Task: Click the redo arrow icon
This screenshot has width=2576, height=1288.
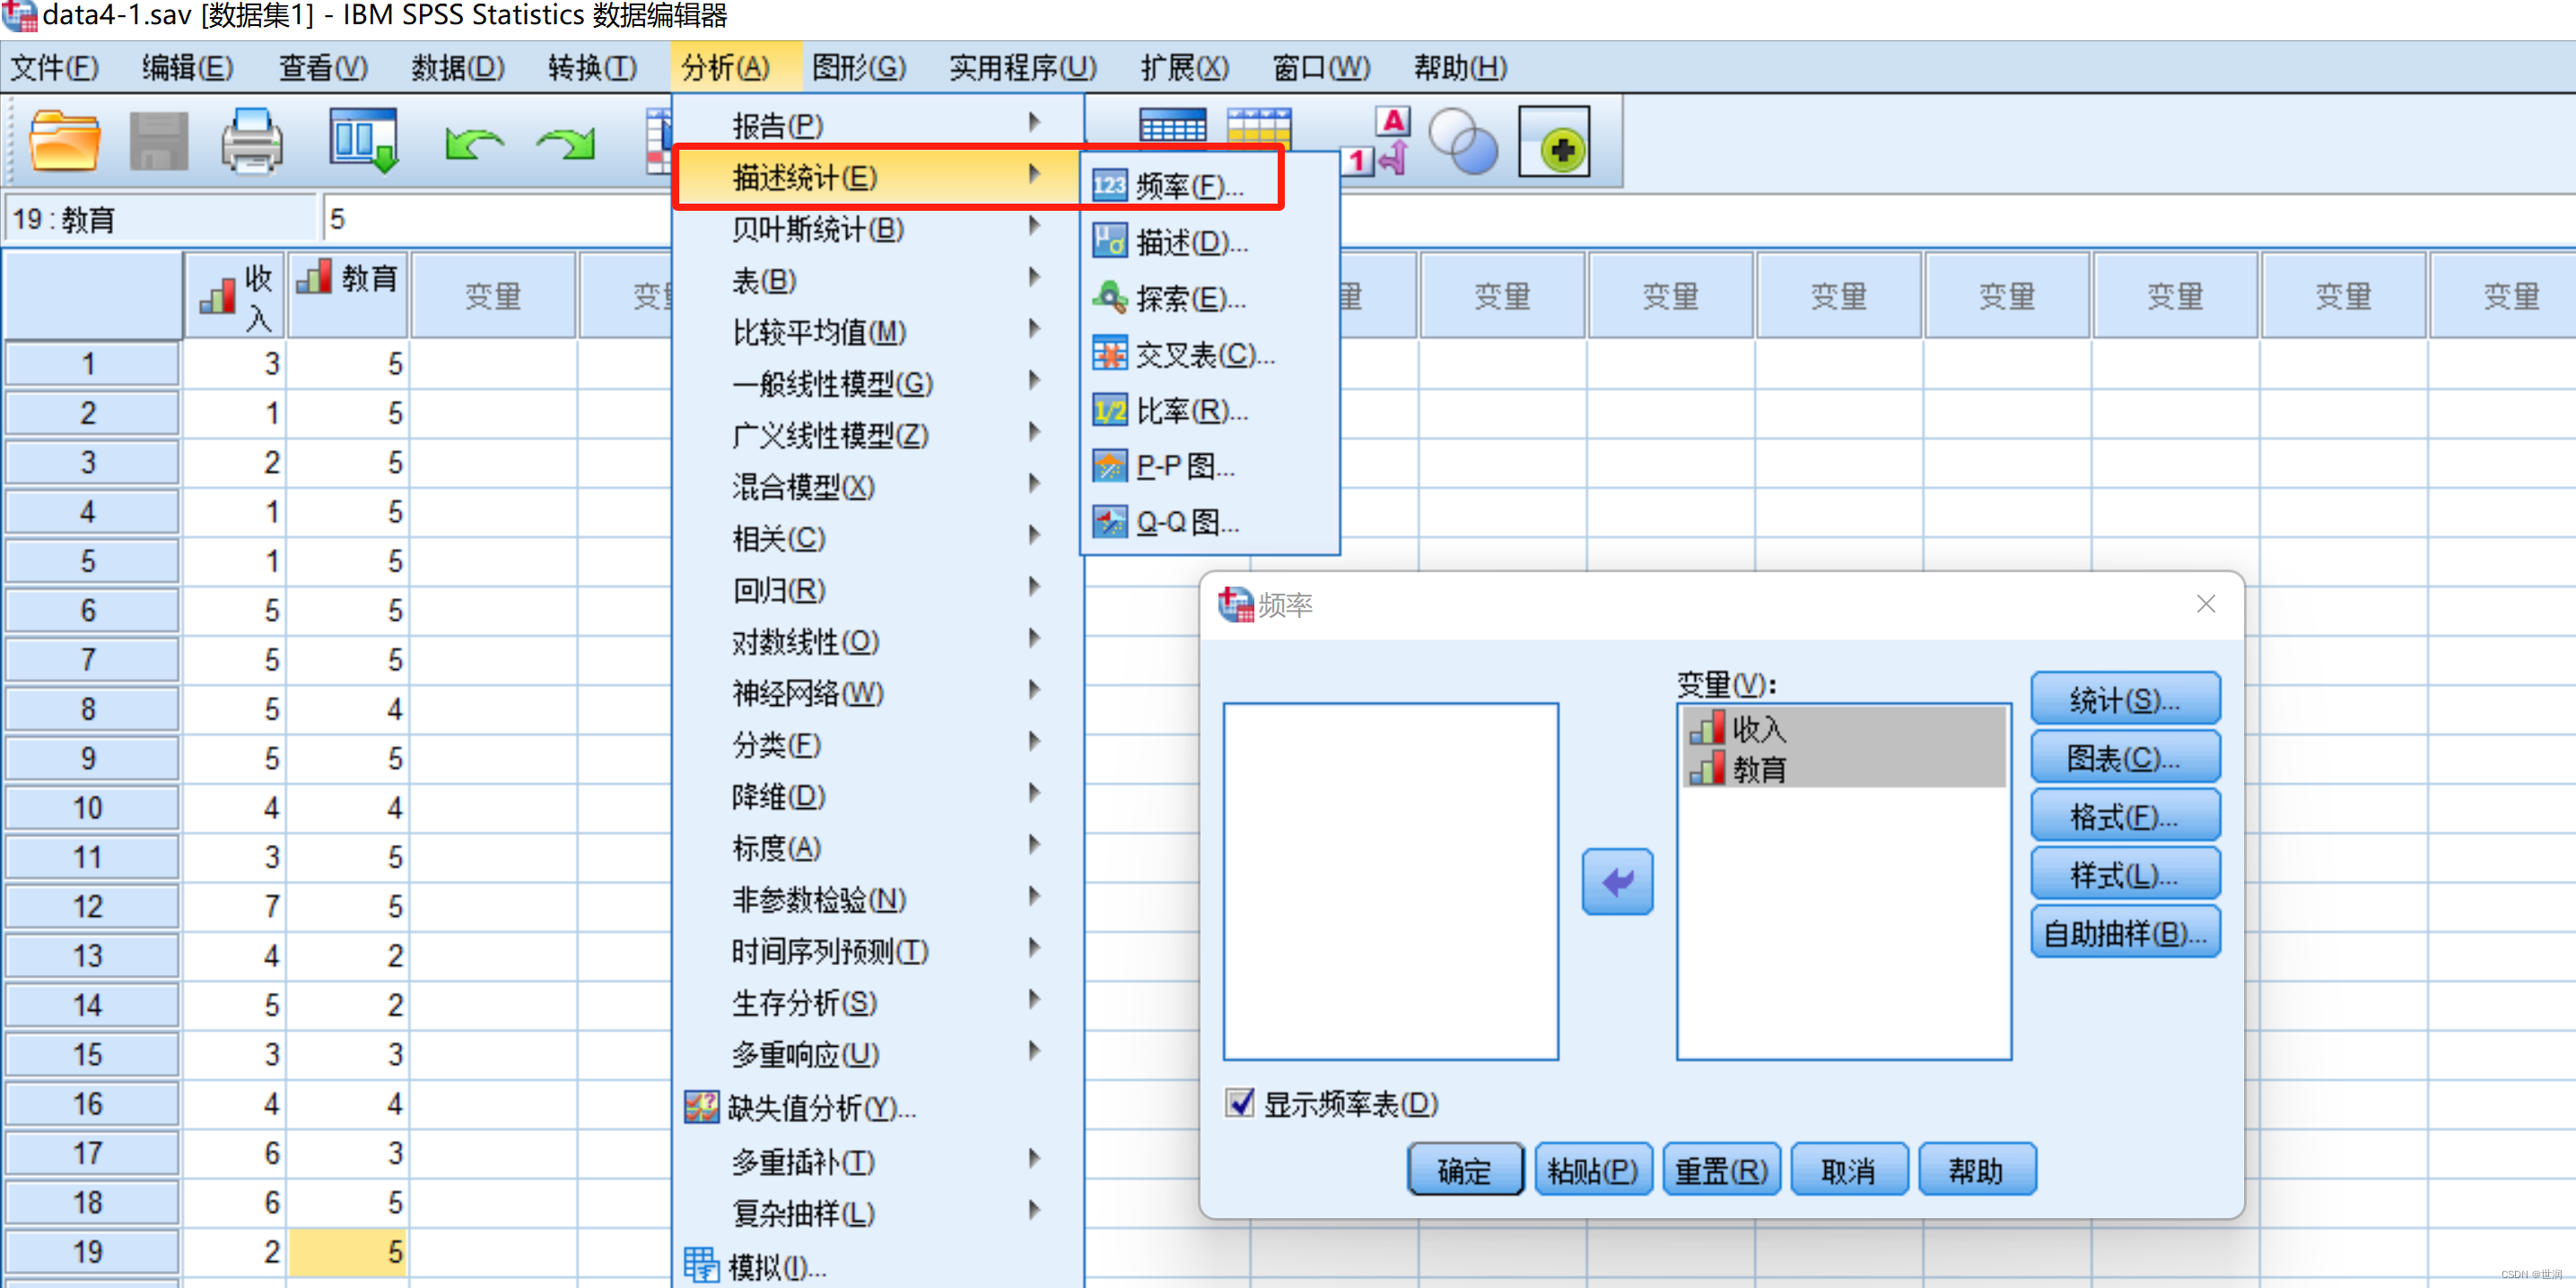Action: tap(567, 144)
